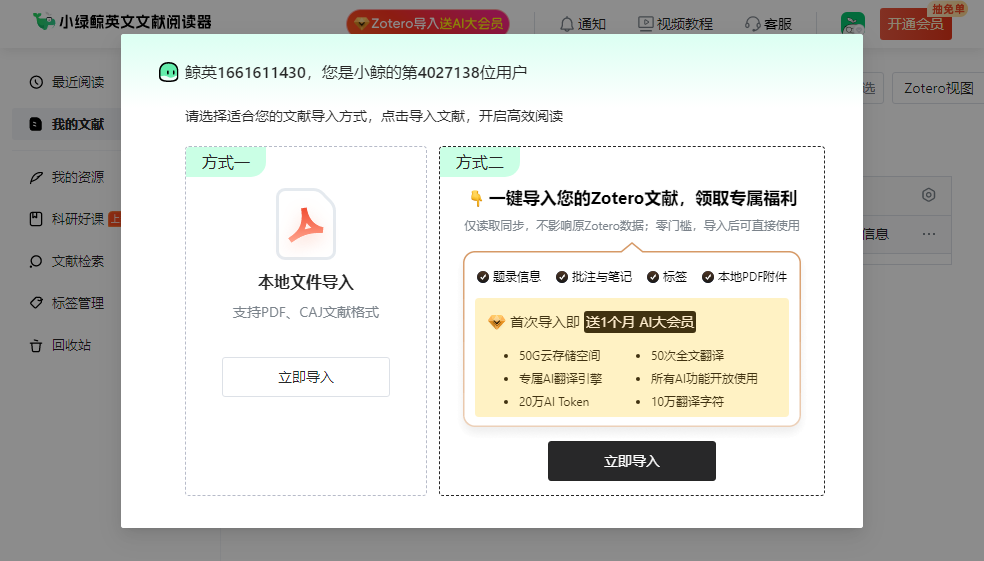Click the PDF file icon in 方式一
984x561 pixels.
(306, 224)
